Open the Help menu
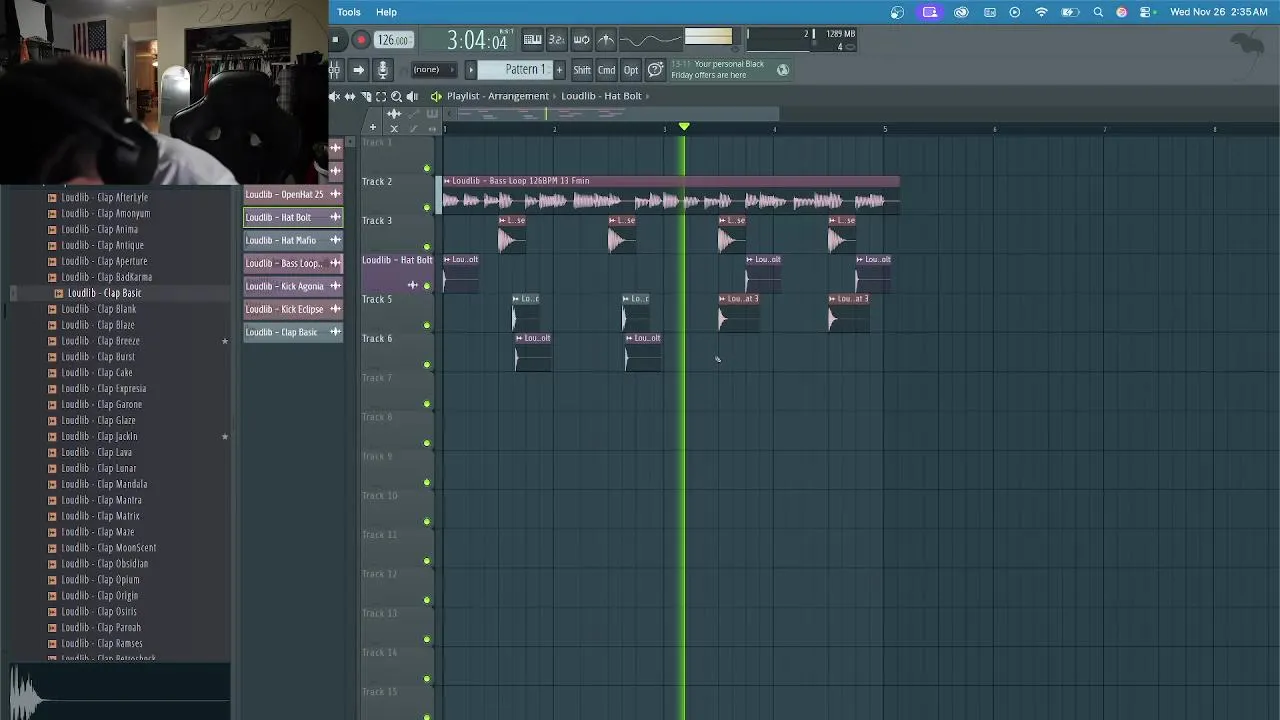This screenshot has height=720, width=1280. [x=386, y=12]
